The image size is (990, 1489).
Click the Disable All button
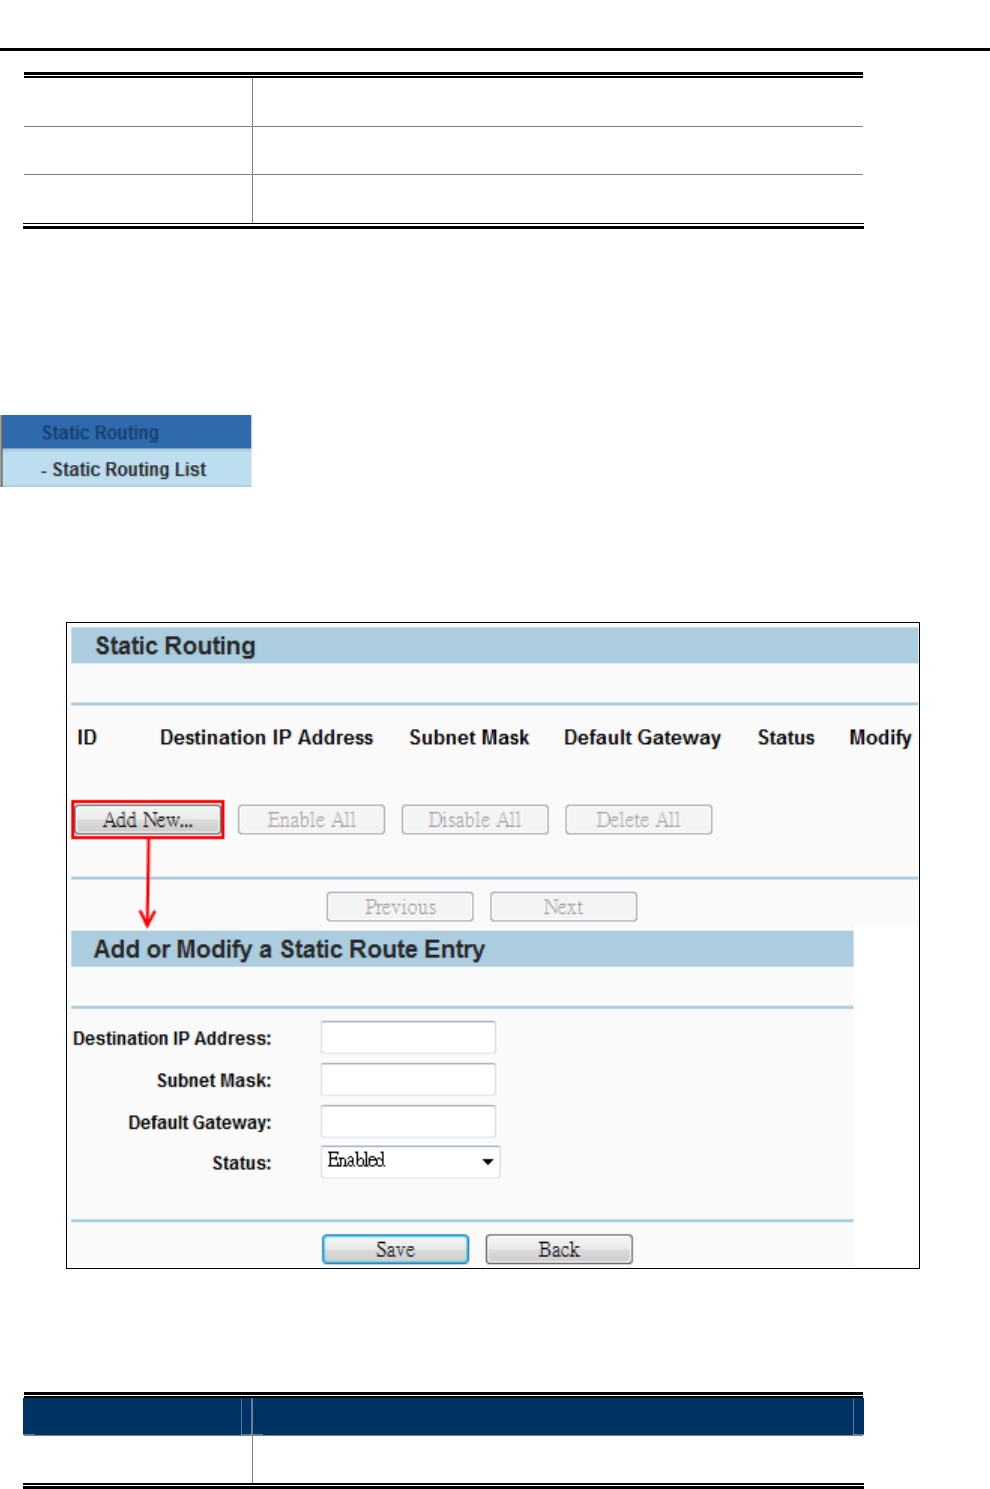(475, 820)
